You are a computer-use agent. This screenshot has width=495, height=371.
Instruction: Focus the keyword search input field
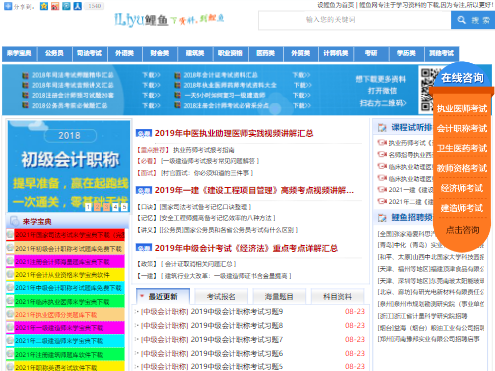tap(355, 20)
